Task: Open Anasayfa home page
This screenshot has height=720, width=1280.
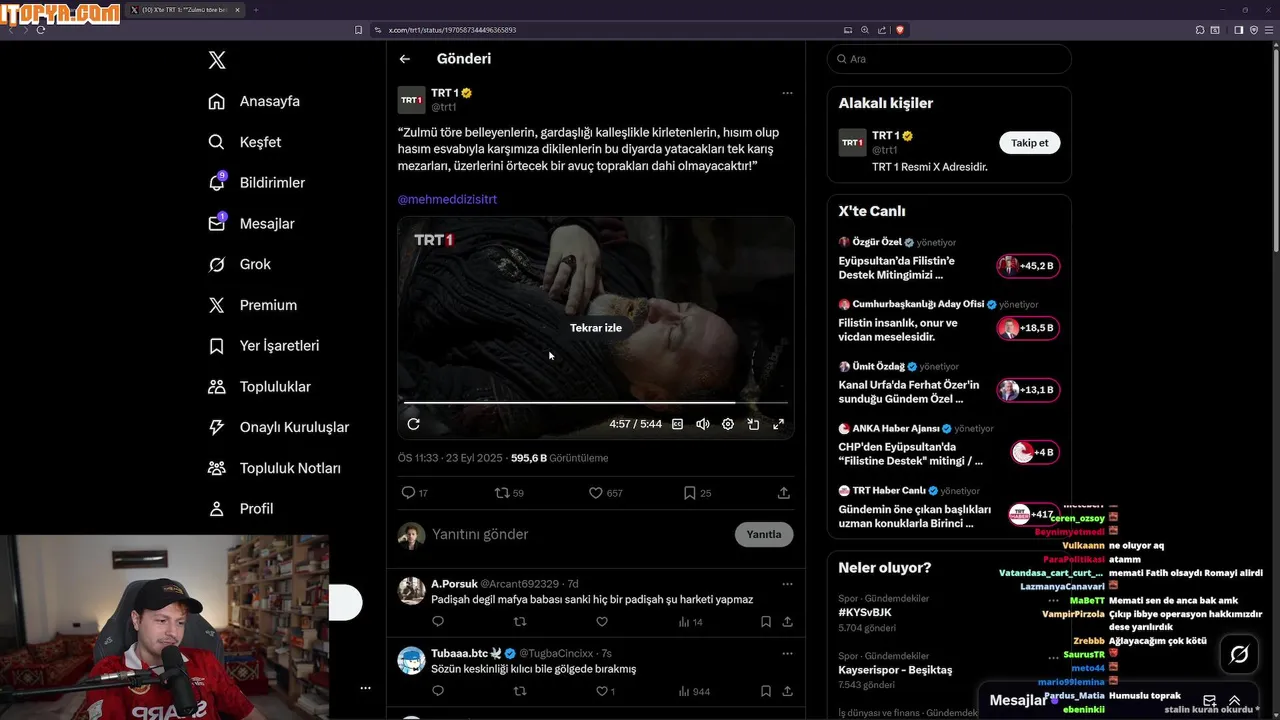Action: pyautogui.click(x=254, y=101)
